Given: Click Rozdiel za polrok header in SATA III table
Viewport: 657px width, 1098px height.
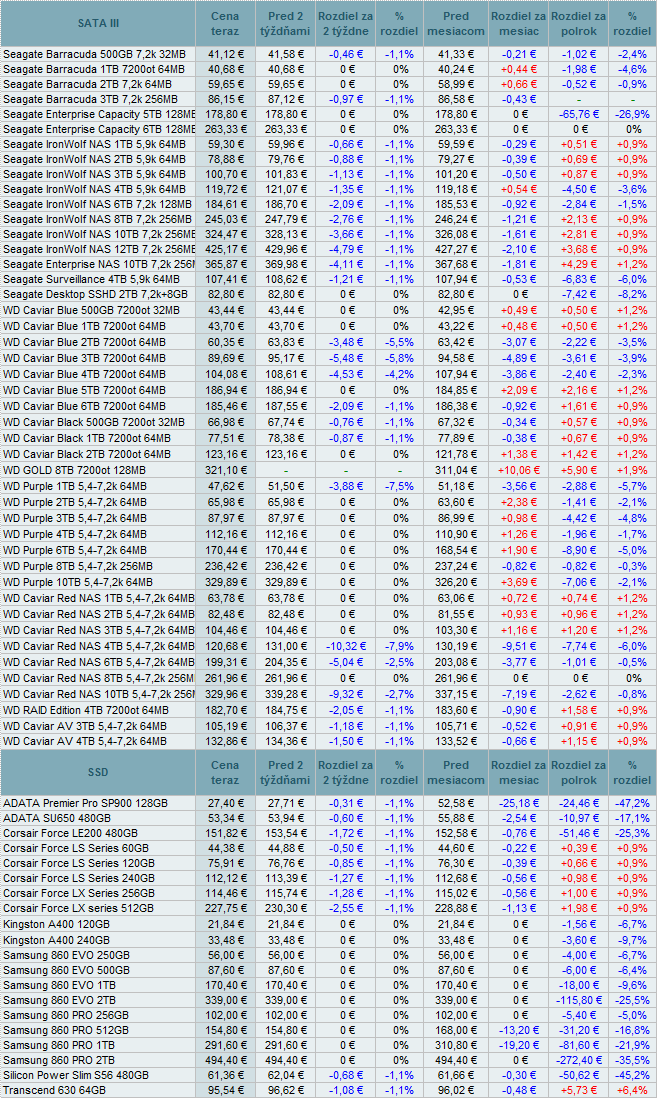Looking at the screenshot, I should [x=578, y=22].
